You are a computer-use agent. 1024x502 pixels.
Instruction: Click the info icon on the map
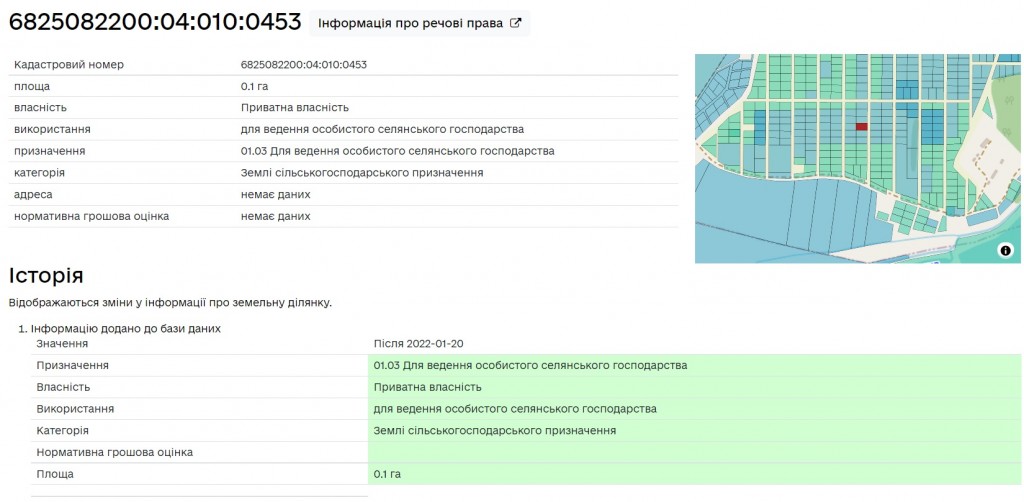coord(1005,250)
